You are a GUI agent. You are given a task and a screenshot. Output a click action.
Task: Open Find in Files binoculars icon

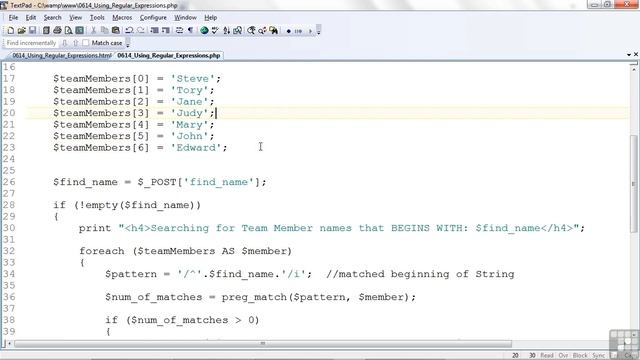273,31
